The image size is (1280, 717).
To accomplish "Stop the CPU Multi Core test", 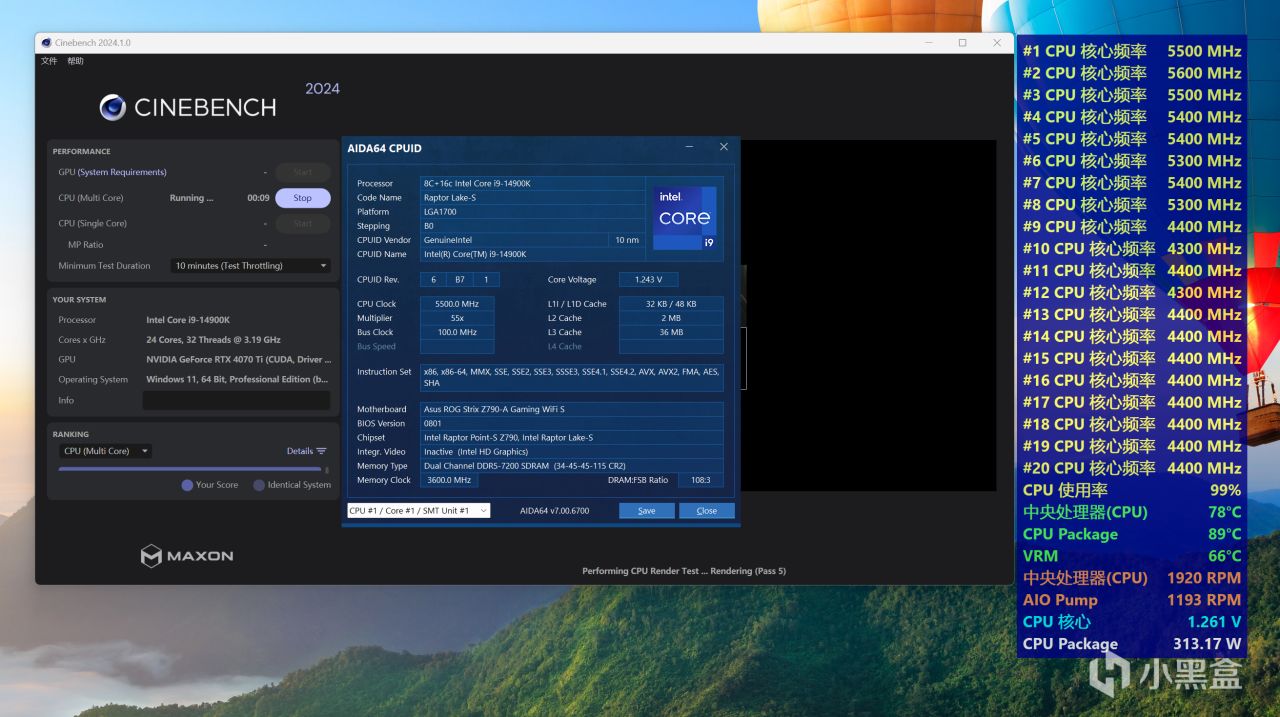I will tap(302, 198).
